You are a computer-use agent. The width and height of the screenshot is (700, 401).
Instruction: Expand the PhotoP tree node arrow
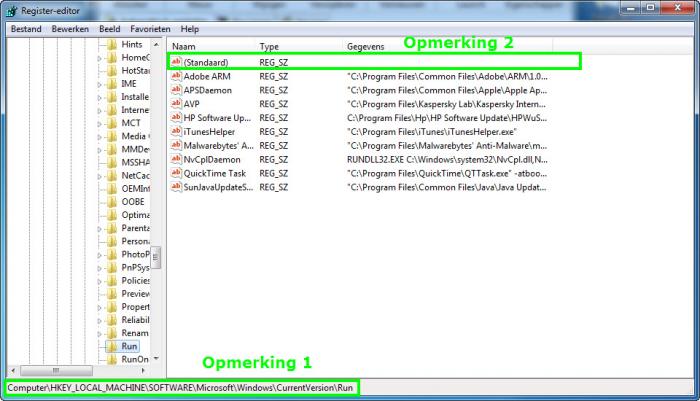pos(100,255)
